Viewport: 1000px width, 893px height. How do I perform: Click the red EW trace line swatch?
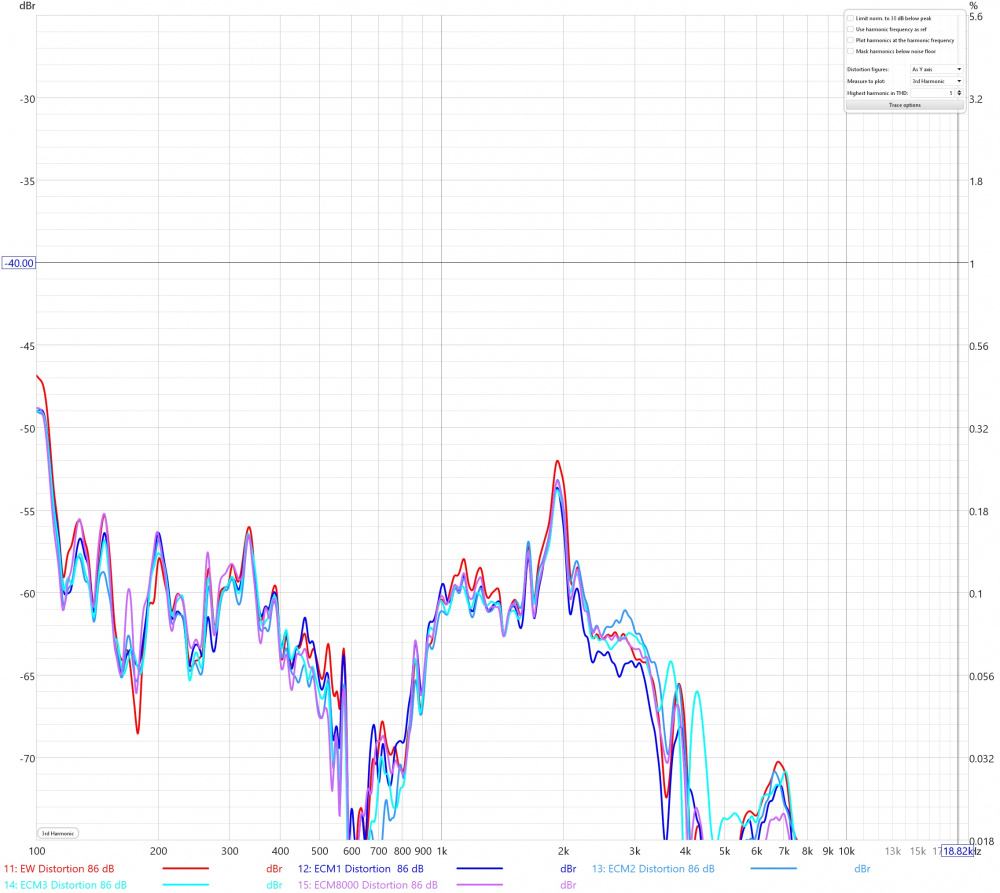(185, 868)
